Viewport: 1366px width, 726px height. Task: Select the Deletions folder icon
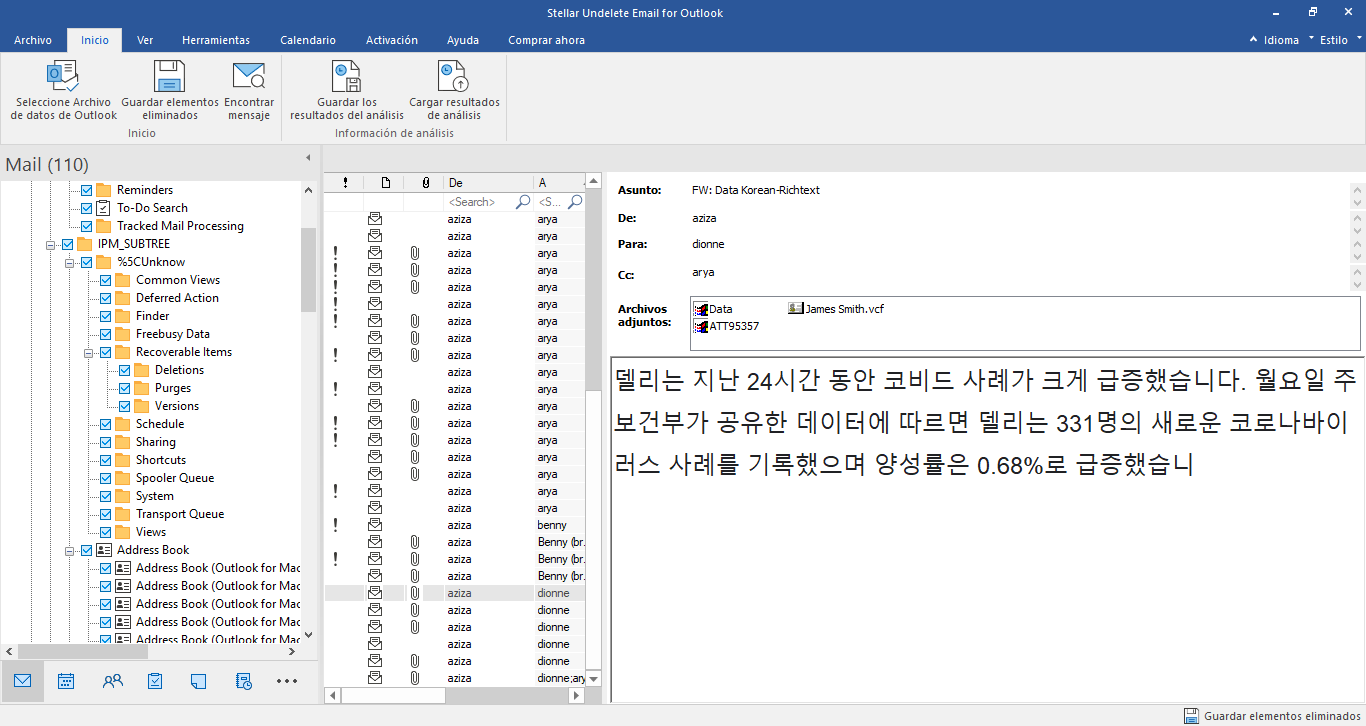pos(141,370)
